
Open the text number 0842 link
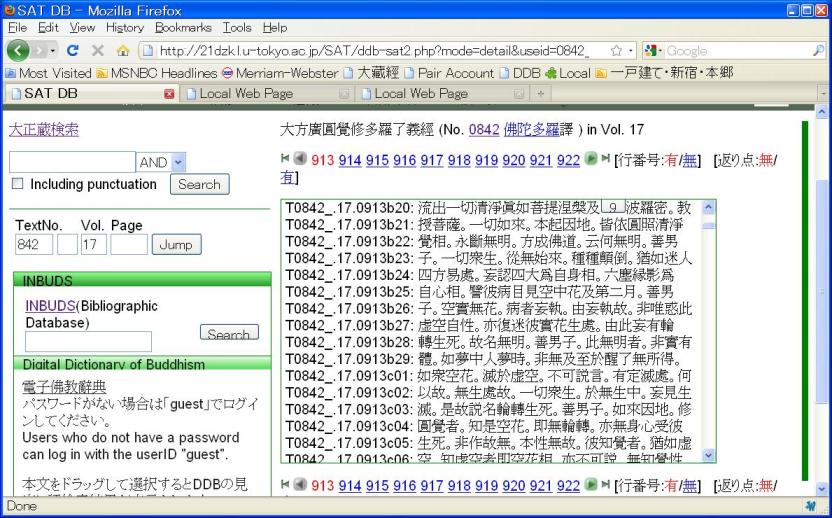[484, 130]
